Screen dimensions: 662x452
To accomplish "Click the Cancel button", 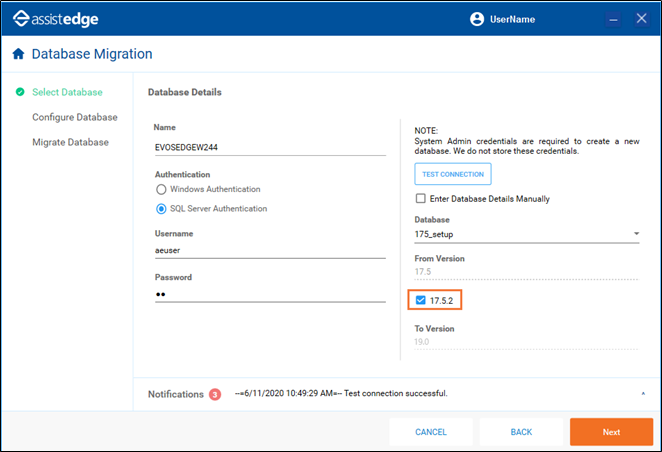I will 430,432.
